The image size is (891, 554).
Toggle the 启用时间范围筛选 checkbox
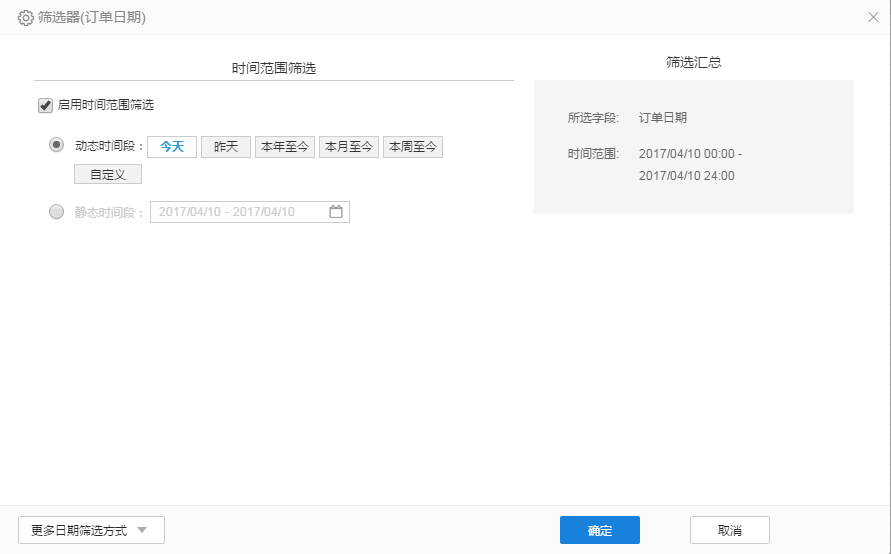pos(45,105)
